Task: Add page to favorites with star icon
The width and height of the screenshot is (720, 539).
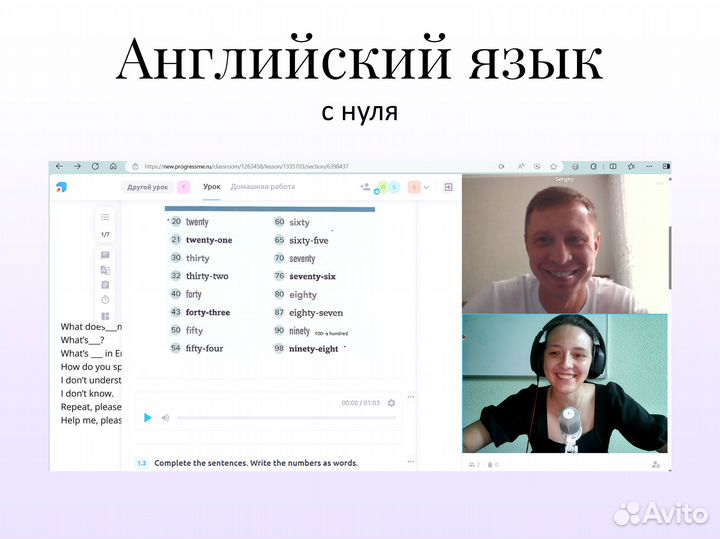Action: [554, 167]
